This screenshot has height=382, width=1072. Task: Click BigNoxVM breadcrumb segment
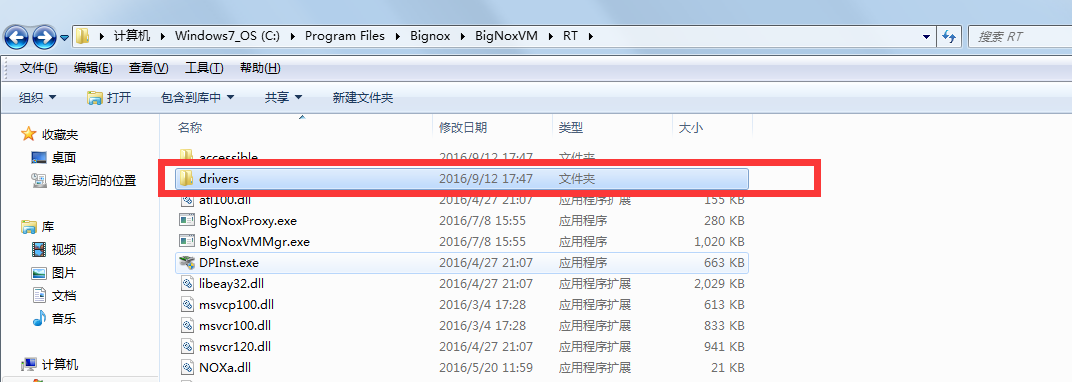506,36
